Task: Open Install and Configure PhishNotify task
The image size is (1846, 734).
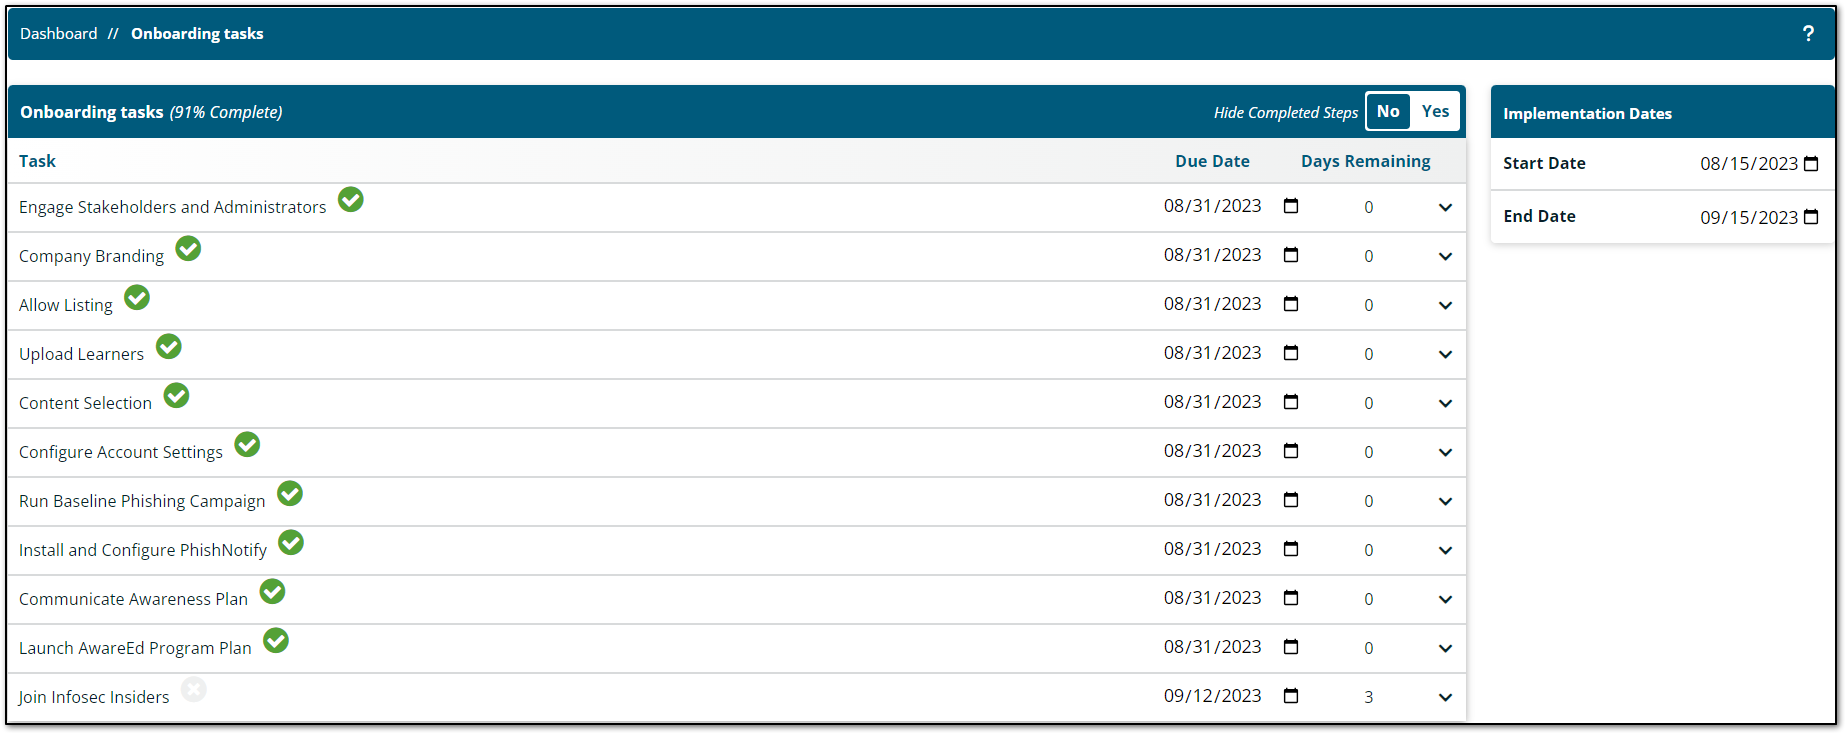Action: pos(143,550)
